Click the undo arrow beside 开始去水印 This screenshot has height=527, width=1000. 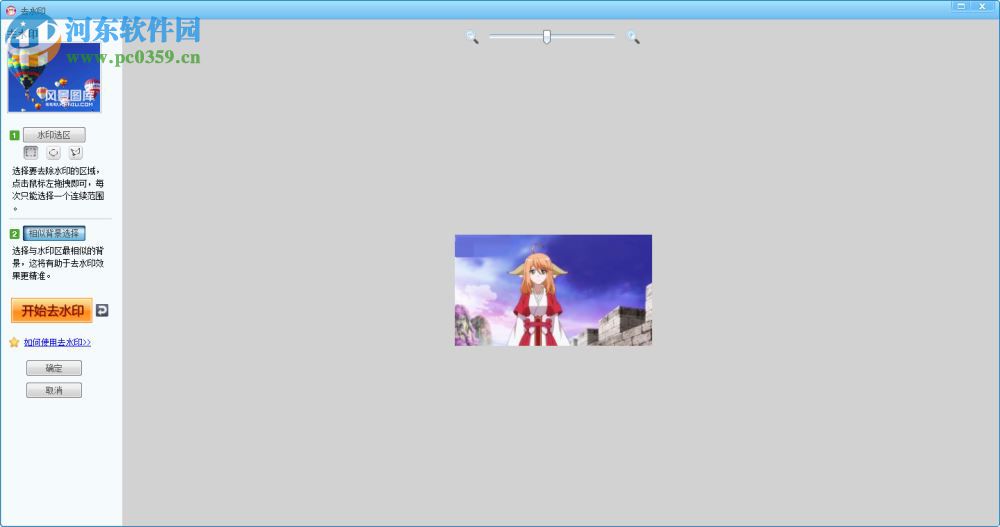[x=102, y=310]
